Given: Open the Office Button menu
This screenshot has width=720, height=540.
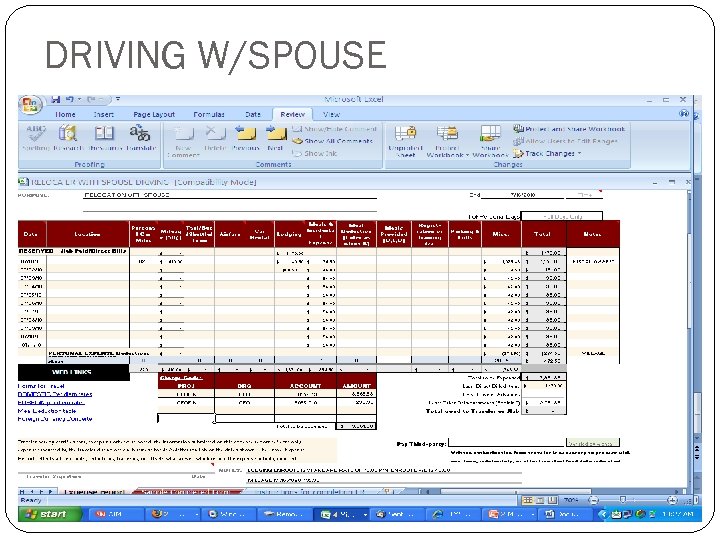Looking at the screenshot, I should click(30, 105).
